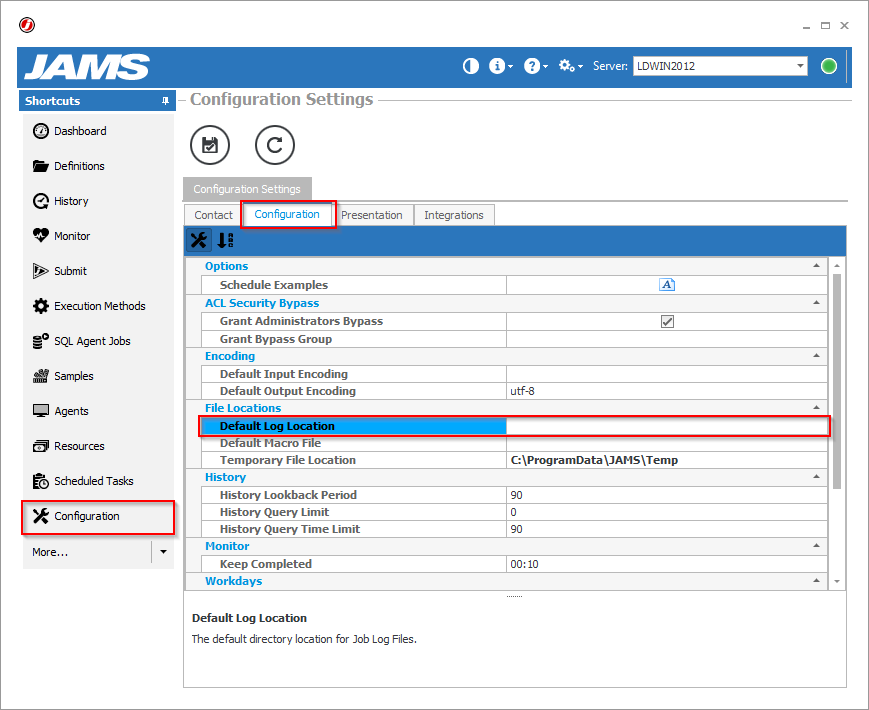Click the Schedule Examples font icon
Image resolution: width=869 pixels, height=710 pixels.
(667, 285)
